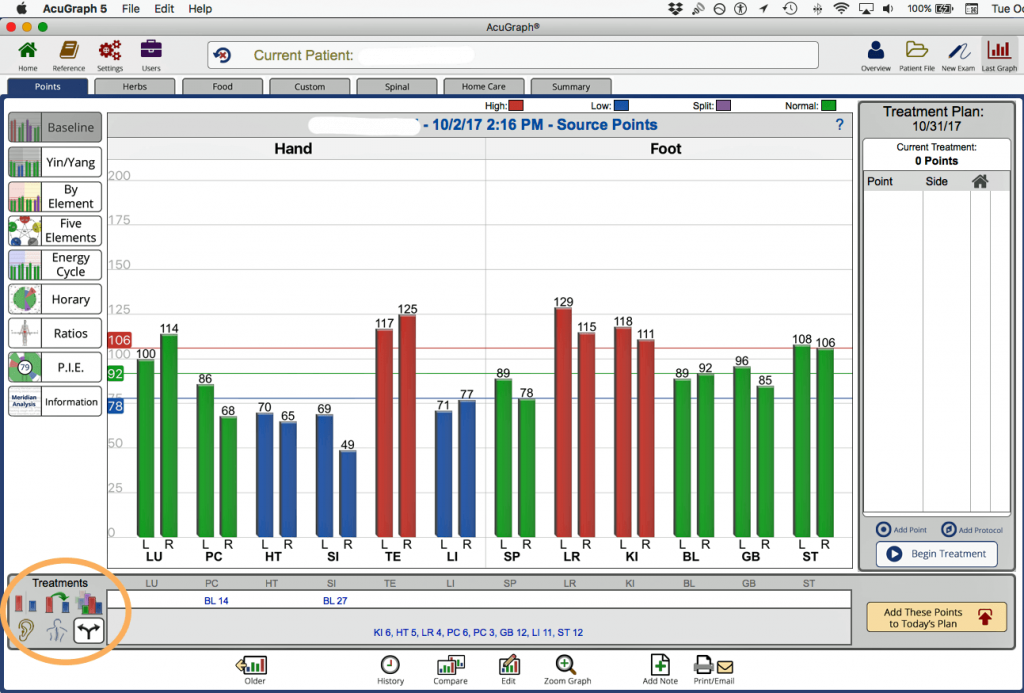
Task: Open the Bluetooth menu bar icon
Action: point(817,8)
